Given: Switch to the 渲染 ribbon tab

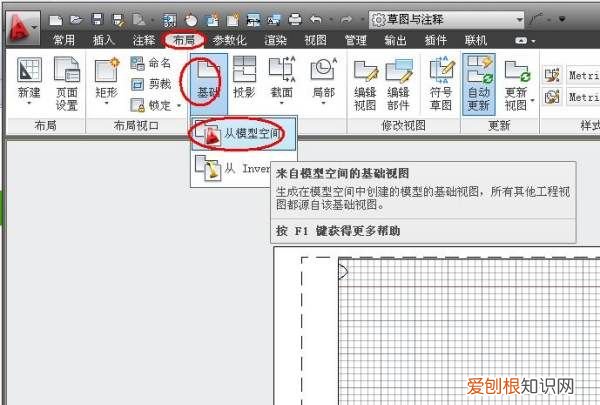Looking at the screenshot, I should point(276,40).
